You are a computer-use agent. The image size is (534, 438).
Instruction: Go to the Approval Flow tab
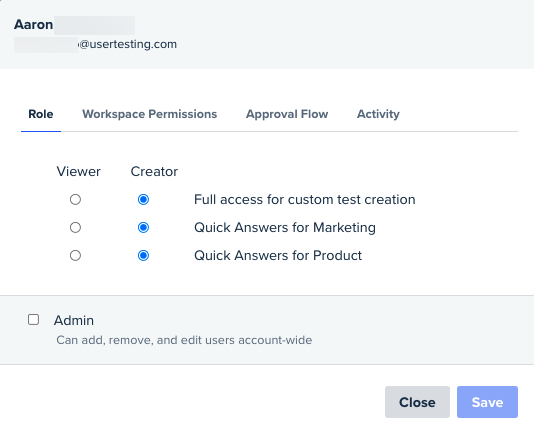(x=287, y=114)
